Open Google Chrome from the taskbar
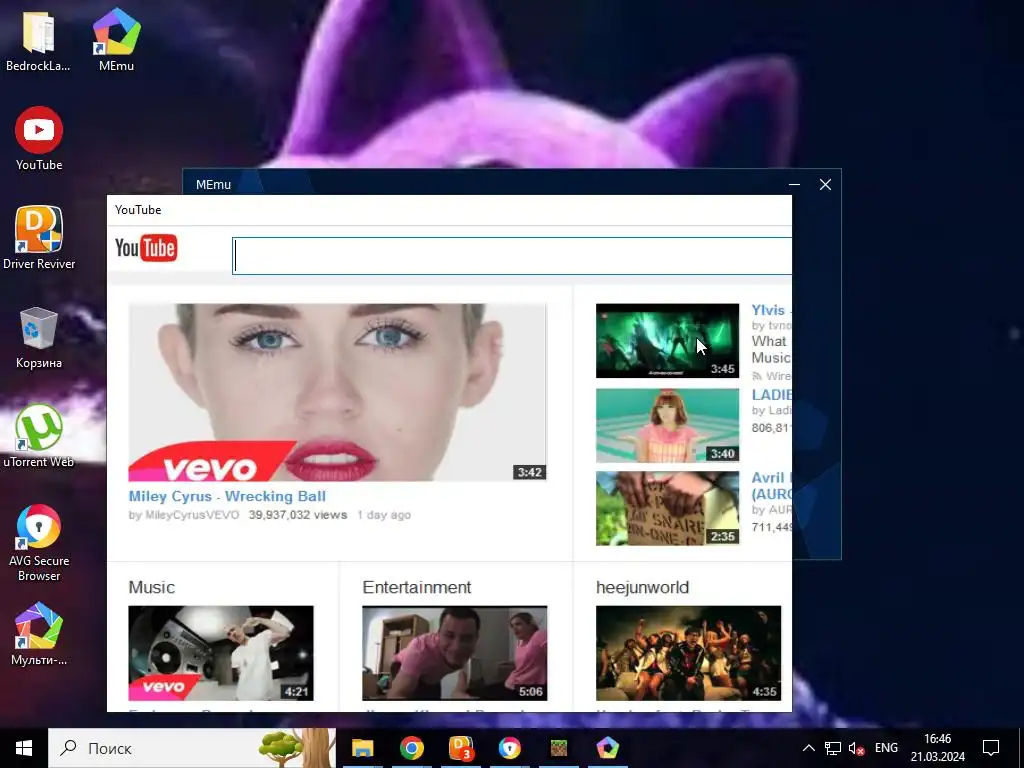This screenshot has width=1024, height=768. [411, 748]
